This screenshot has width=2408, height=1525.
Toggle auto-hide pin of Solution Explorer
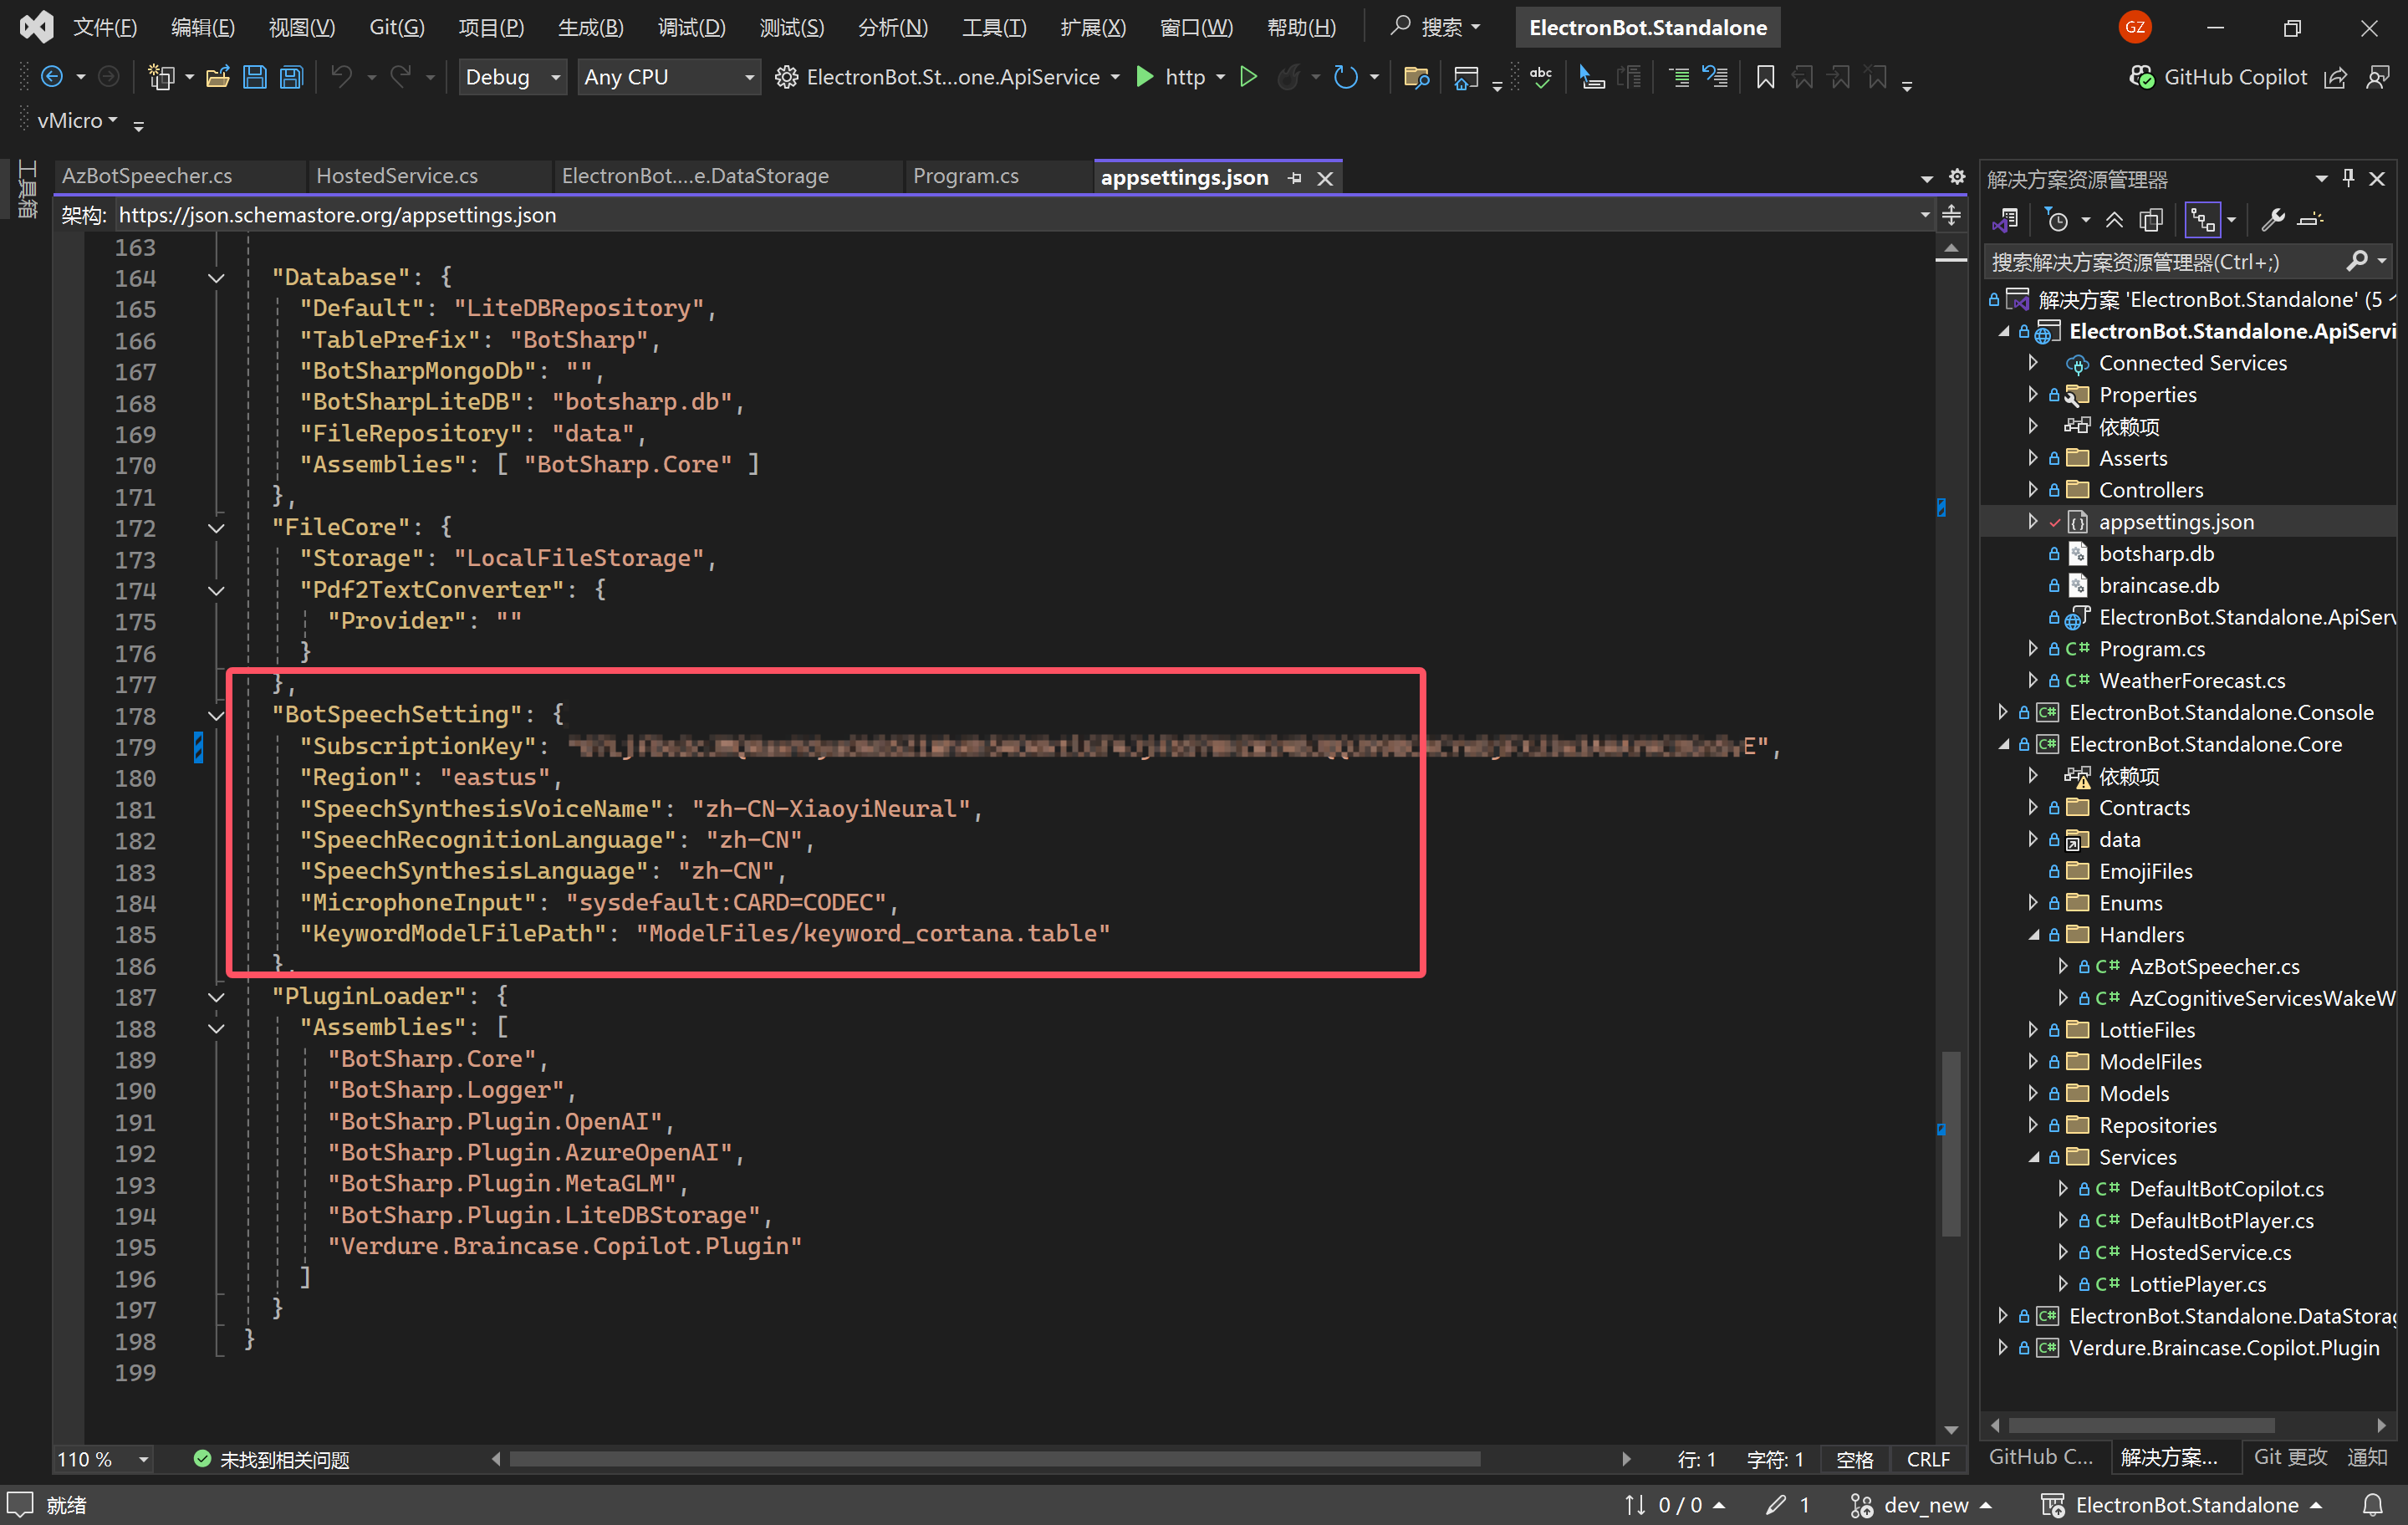[2348, 178]
